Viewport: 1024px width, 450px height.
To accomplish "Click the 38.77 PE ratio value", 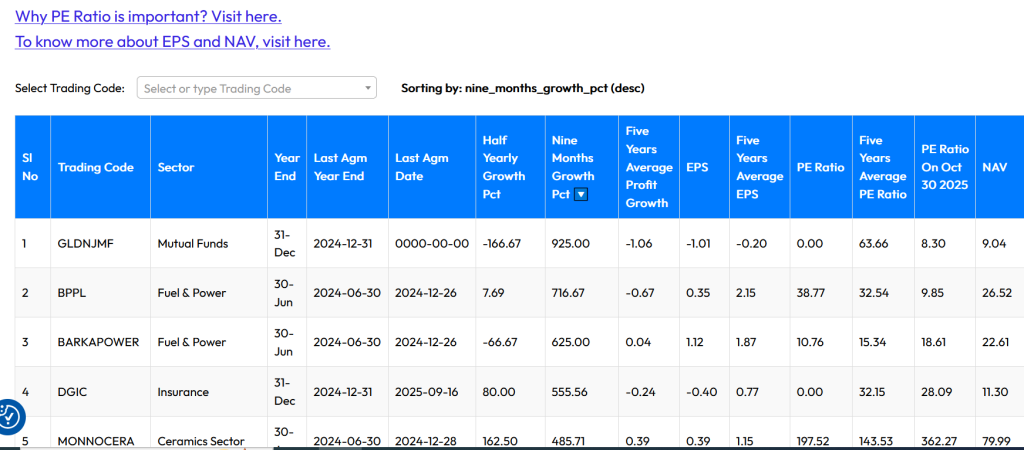I will pos(811,293).
